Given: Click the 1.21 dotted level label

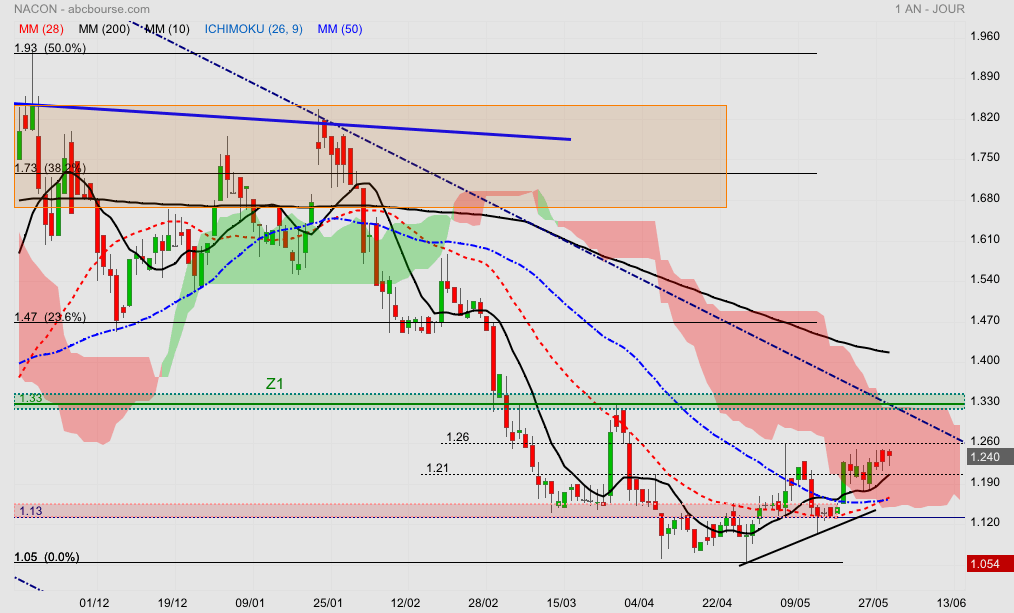Looking at the screenshot, I should [437, 468].
